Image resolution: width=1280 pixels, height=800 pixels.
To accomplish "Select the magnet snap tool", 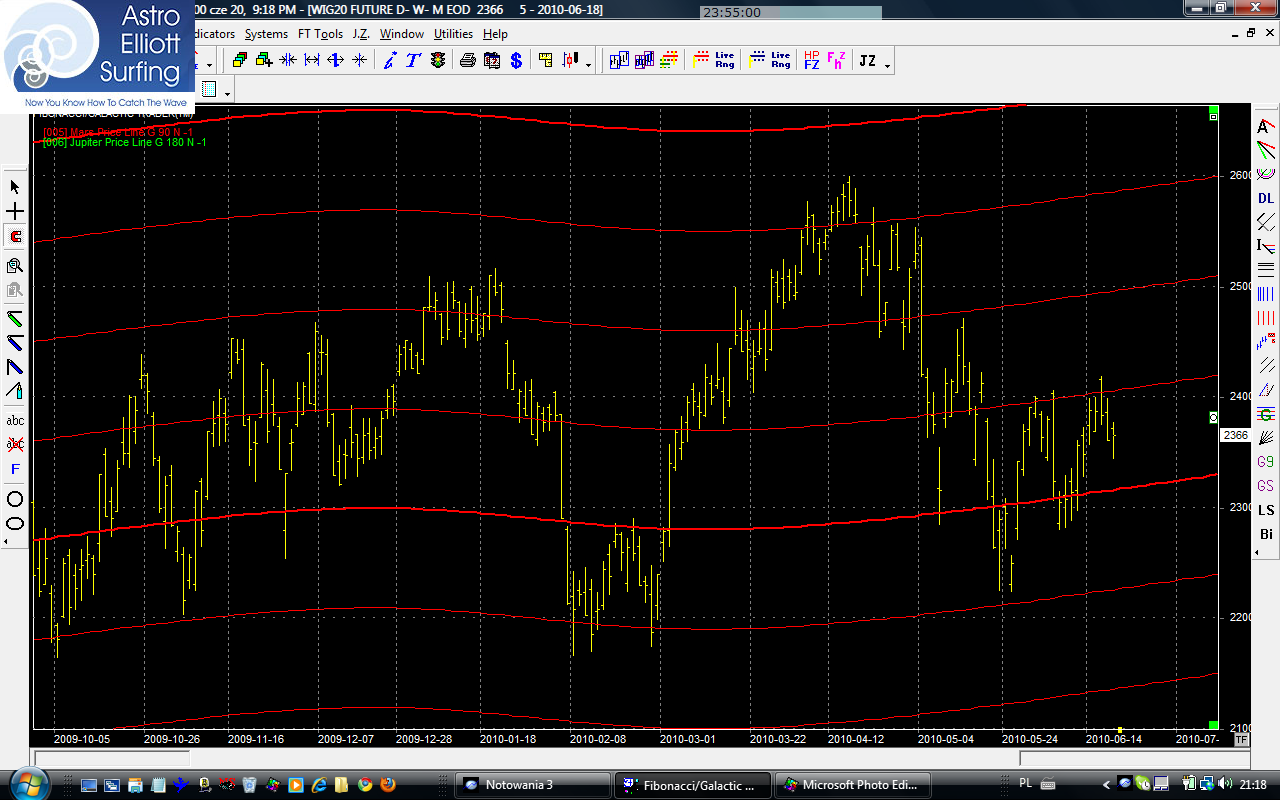I will click(15, 237).
